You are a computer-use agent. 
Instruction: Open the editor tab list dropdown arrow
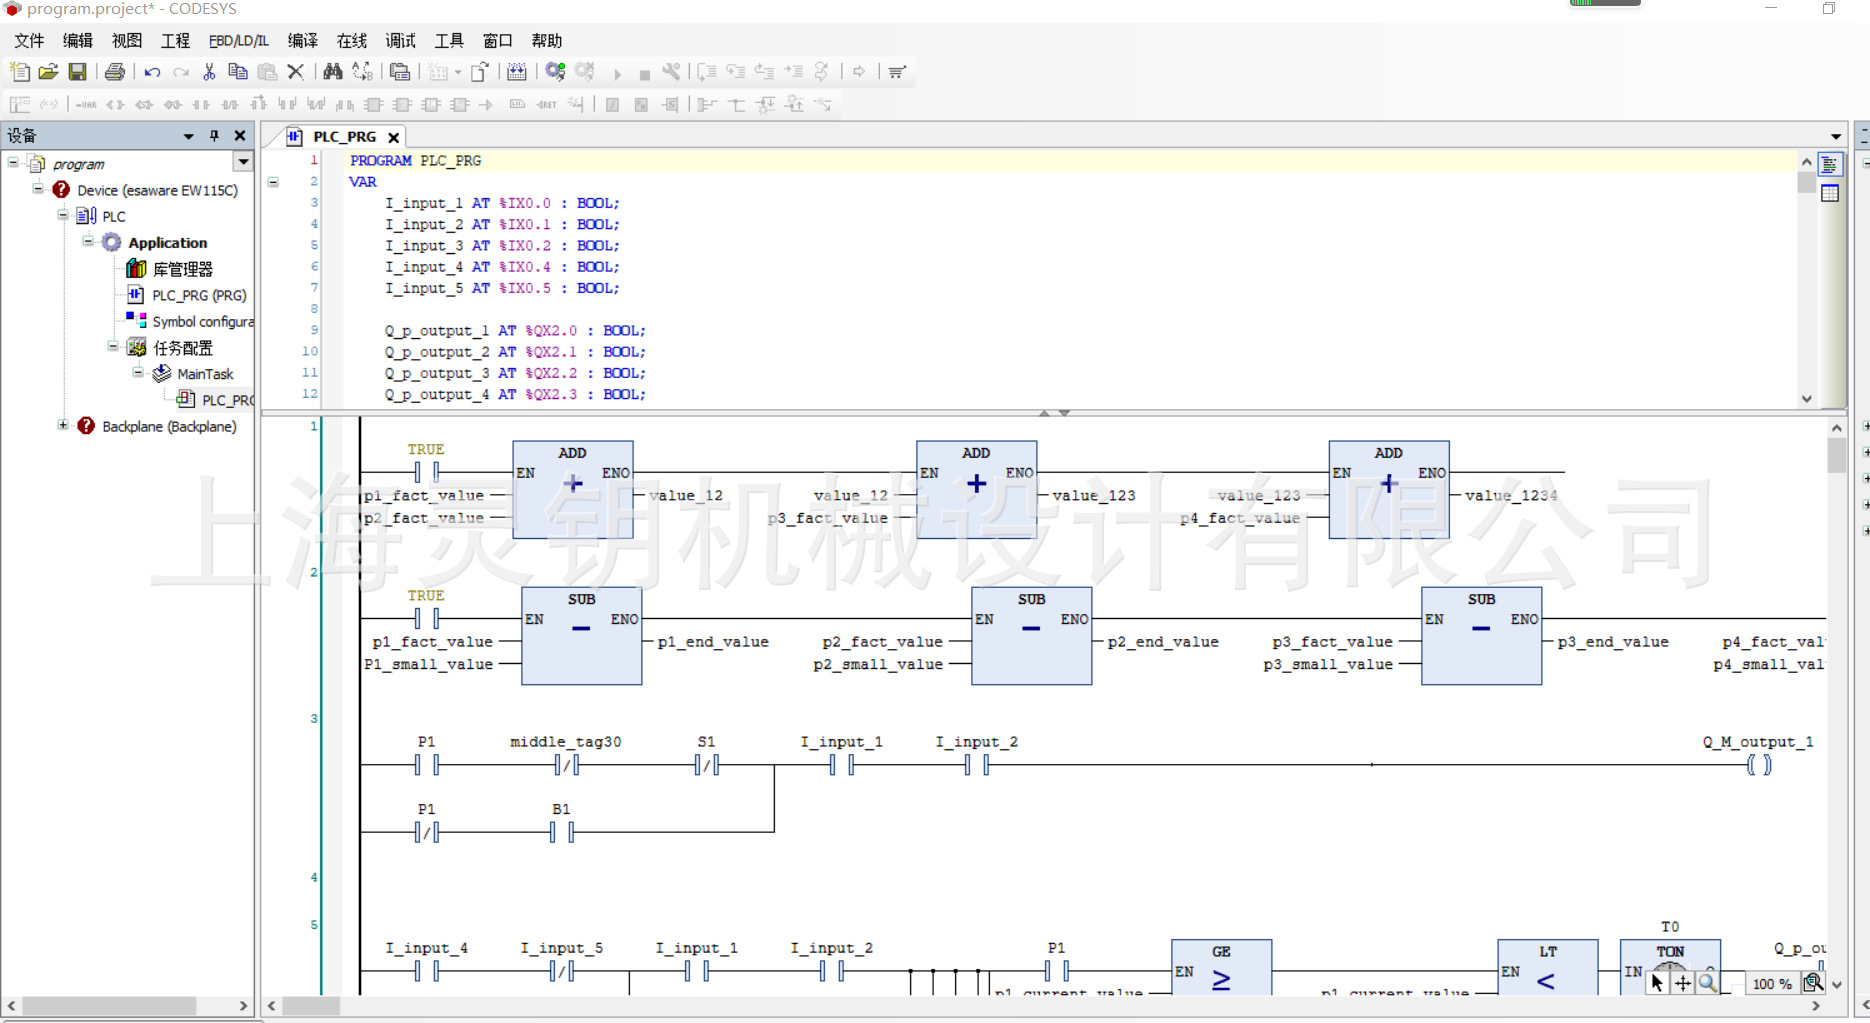[x=1836, y=136]
